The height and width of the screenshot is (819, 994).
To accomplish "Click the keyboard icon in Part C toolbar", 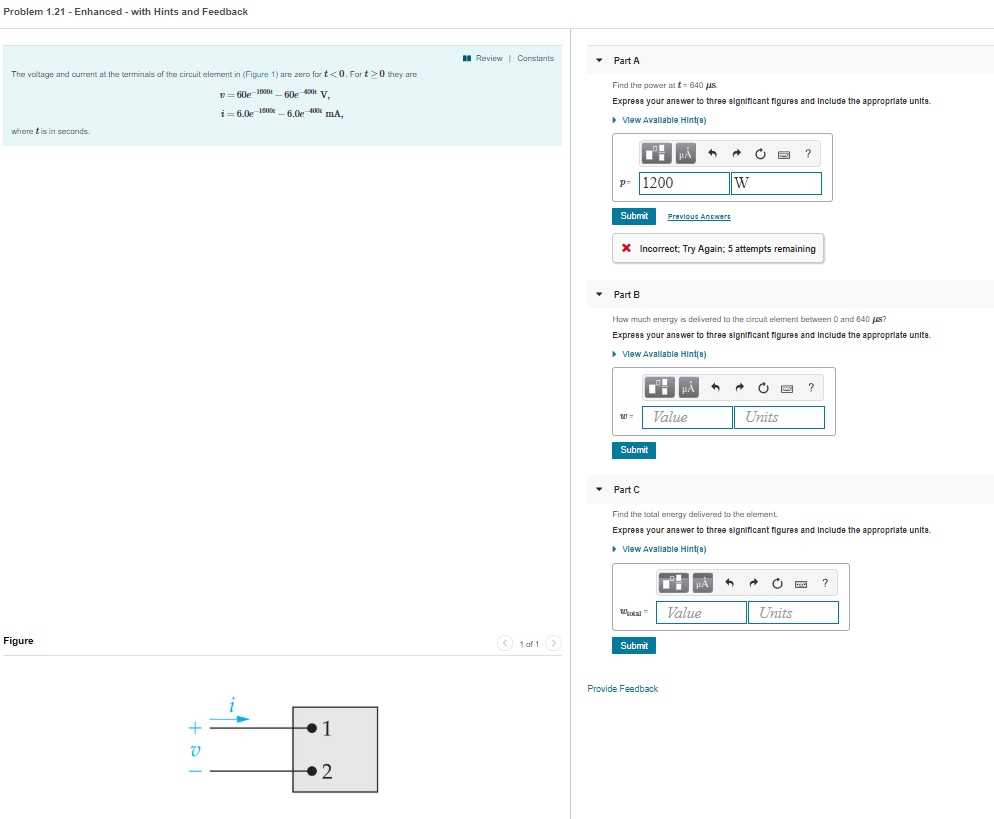I will [801, 583].
